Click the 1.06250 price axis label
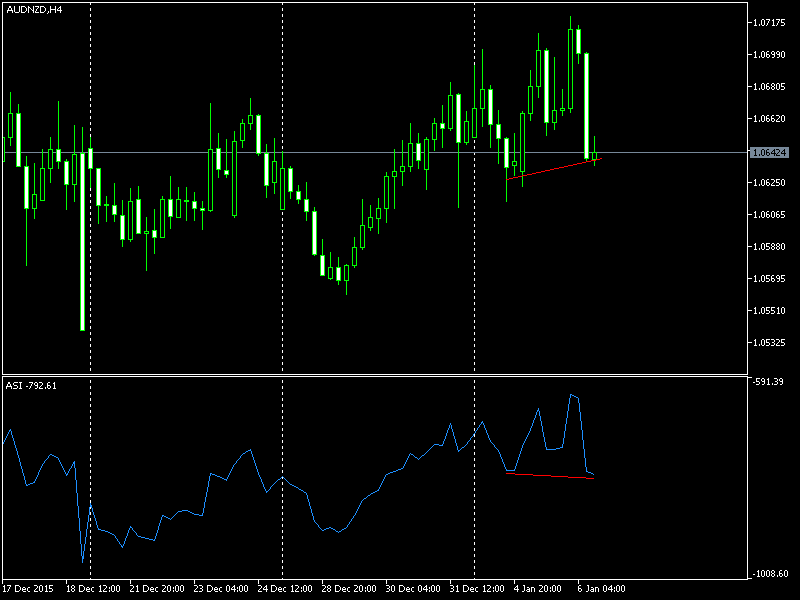 pos(769,183)
